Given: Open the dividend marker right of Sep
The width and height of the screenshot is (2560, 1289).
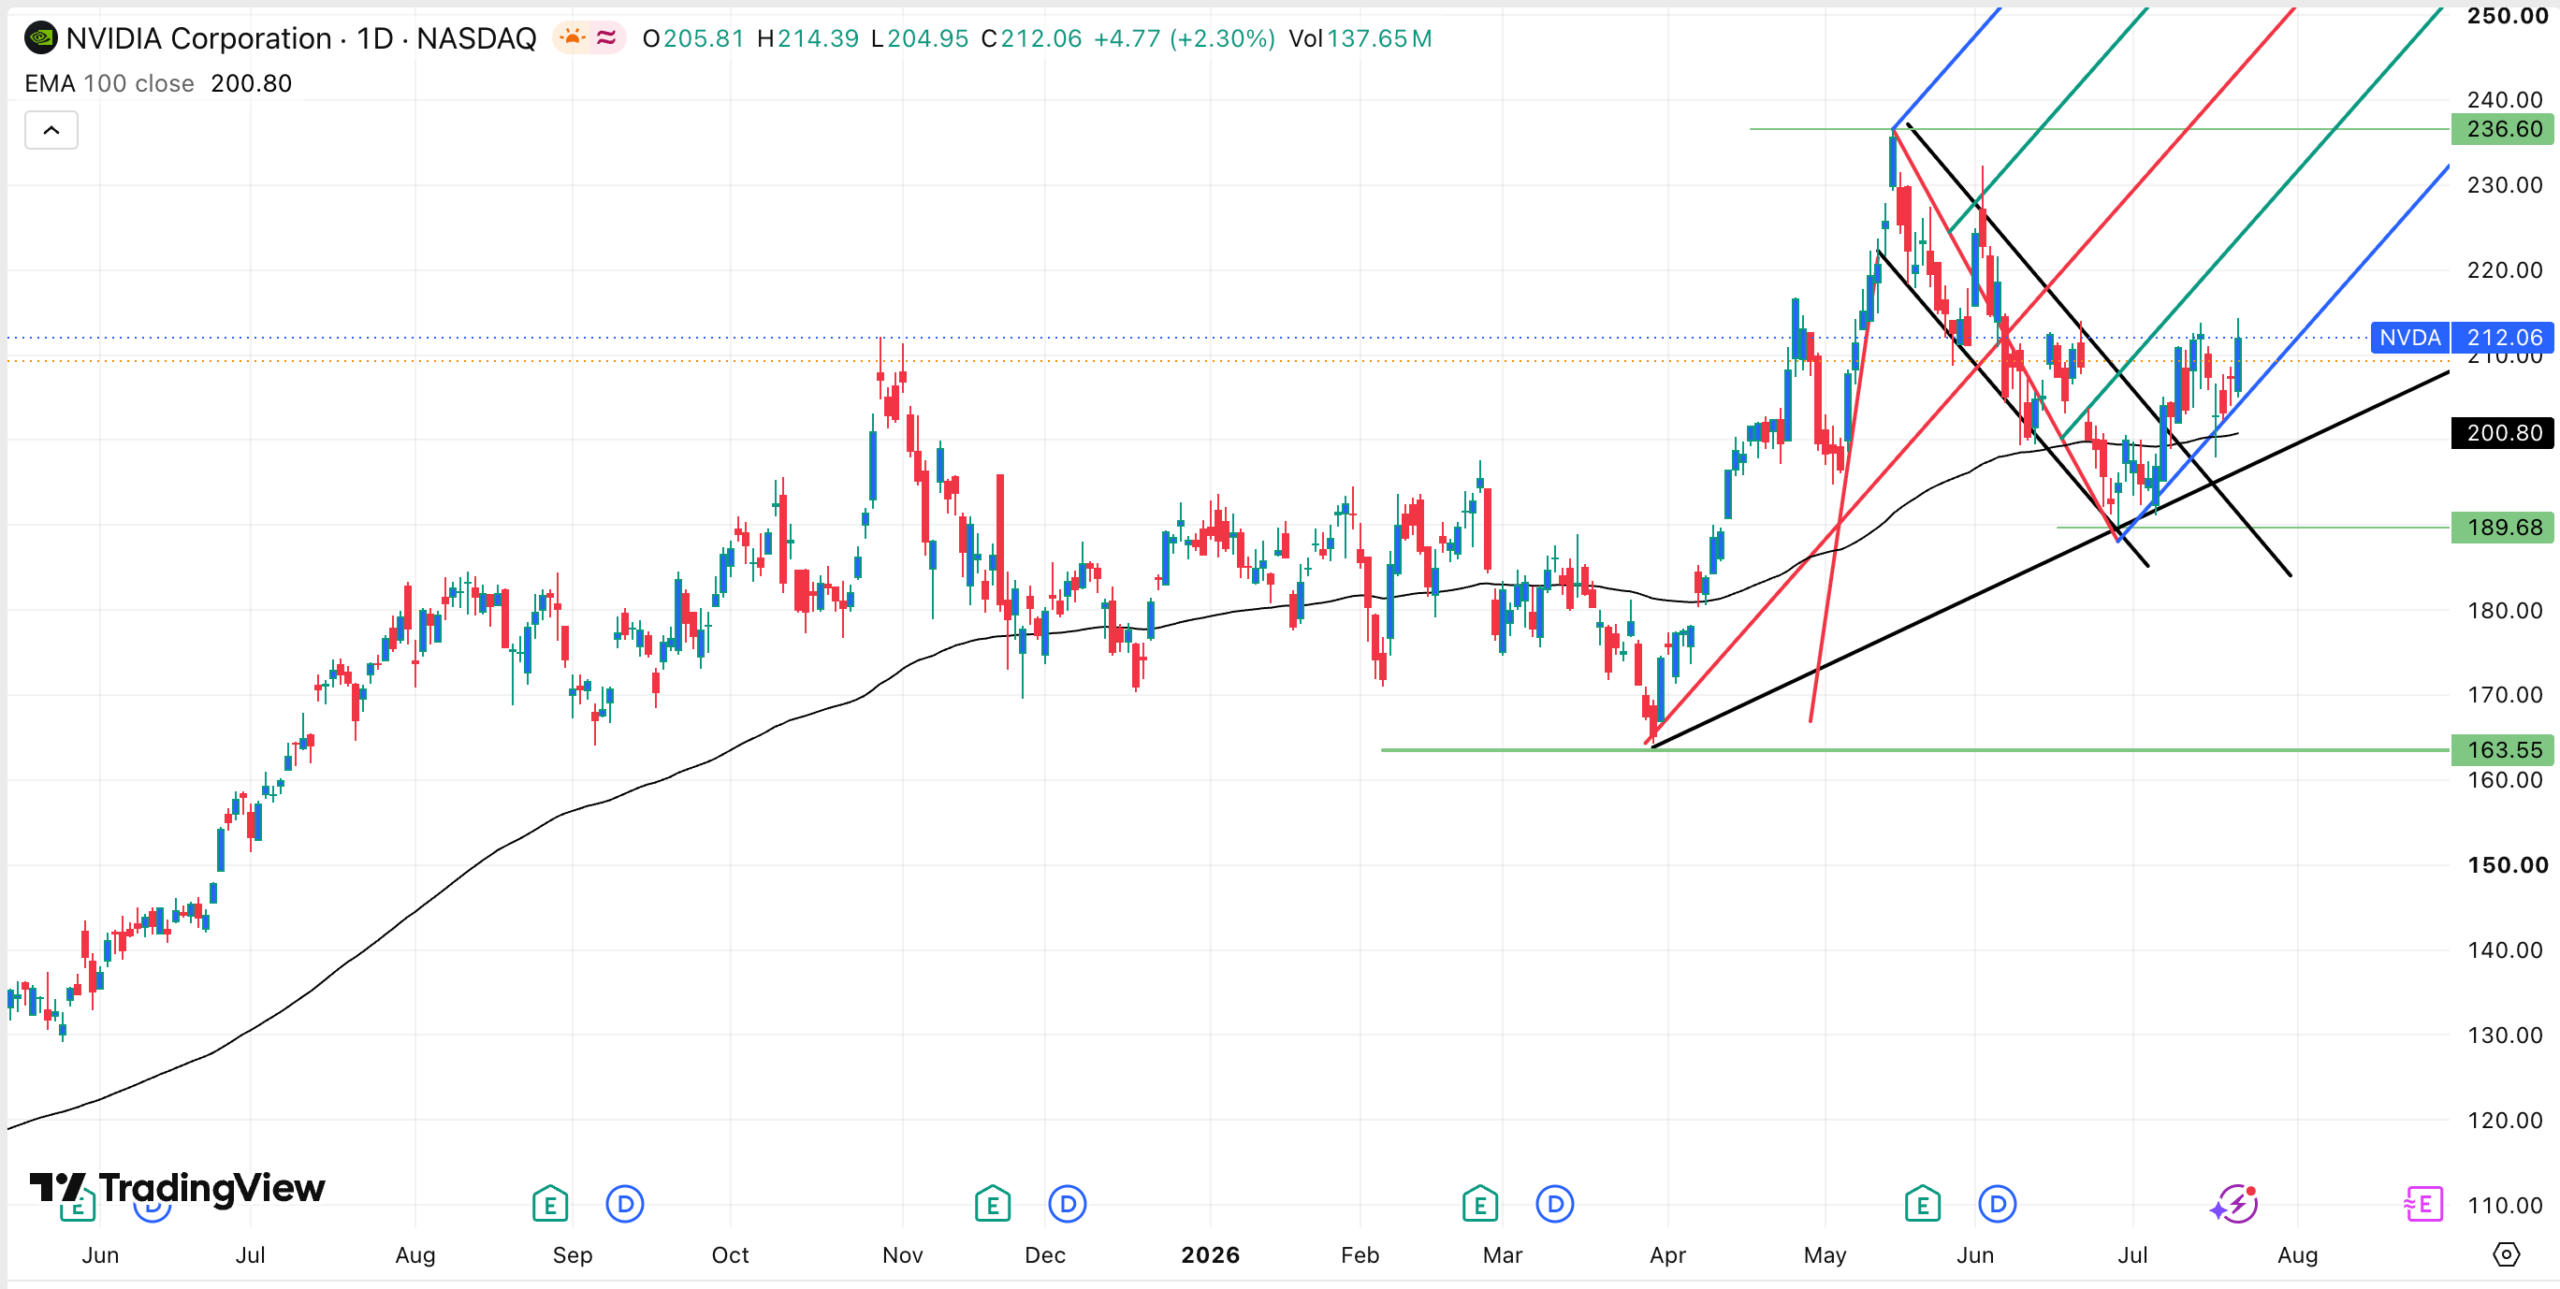Looking at the screenshot, I should point(625,1203).
